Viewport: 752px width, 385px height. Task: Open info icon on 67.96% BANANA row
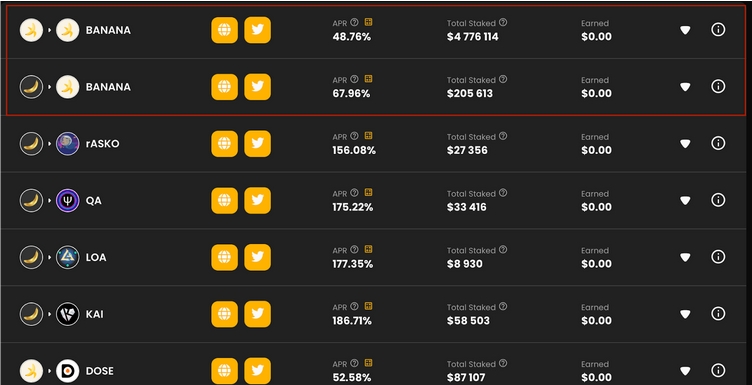coord(718,86)
